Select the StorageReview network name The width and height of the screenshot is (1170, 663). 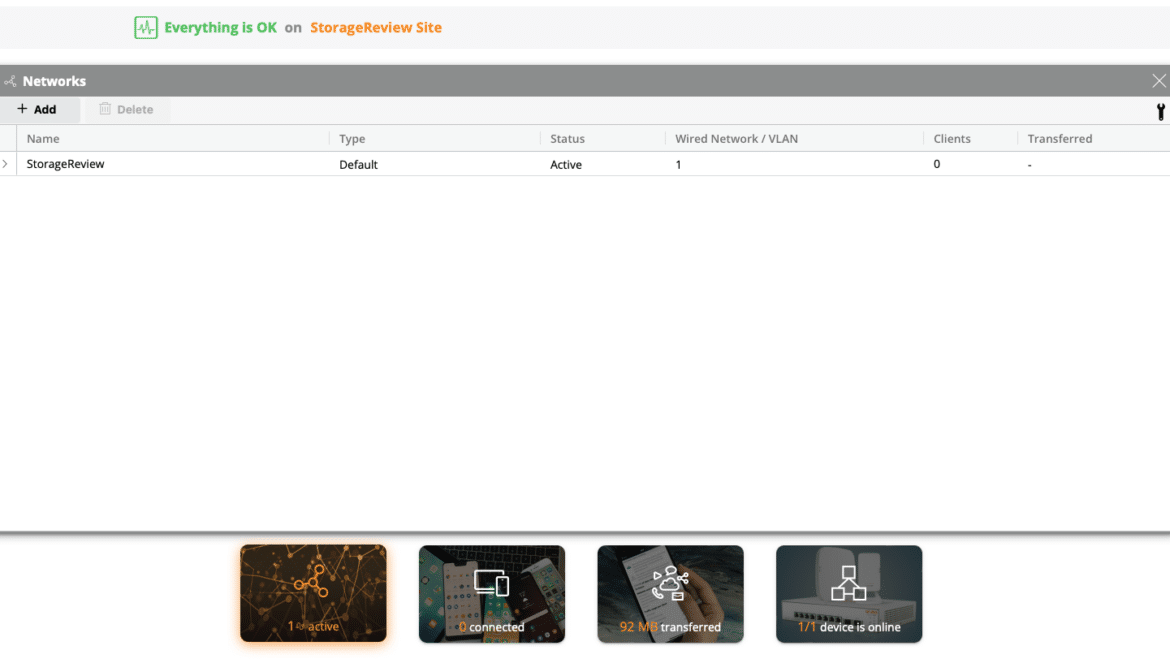point(65,164)
